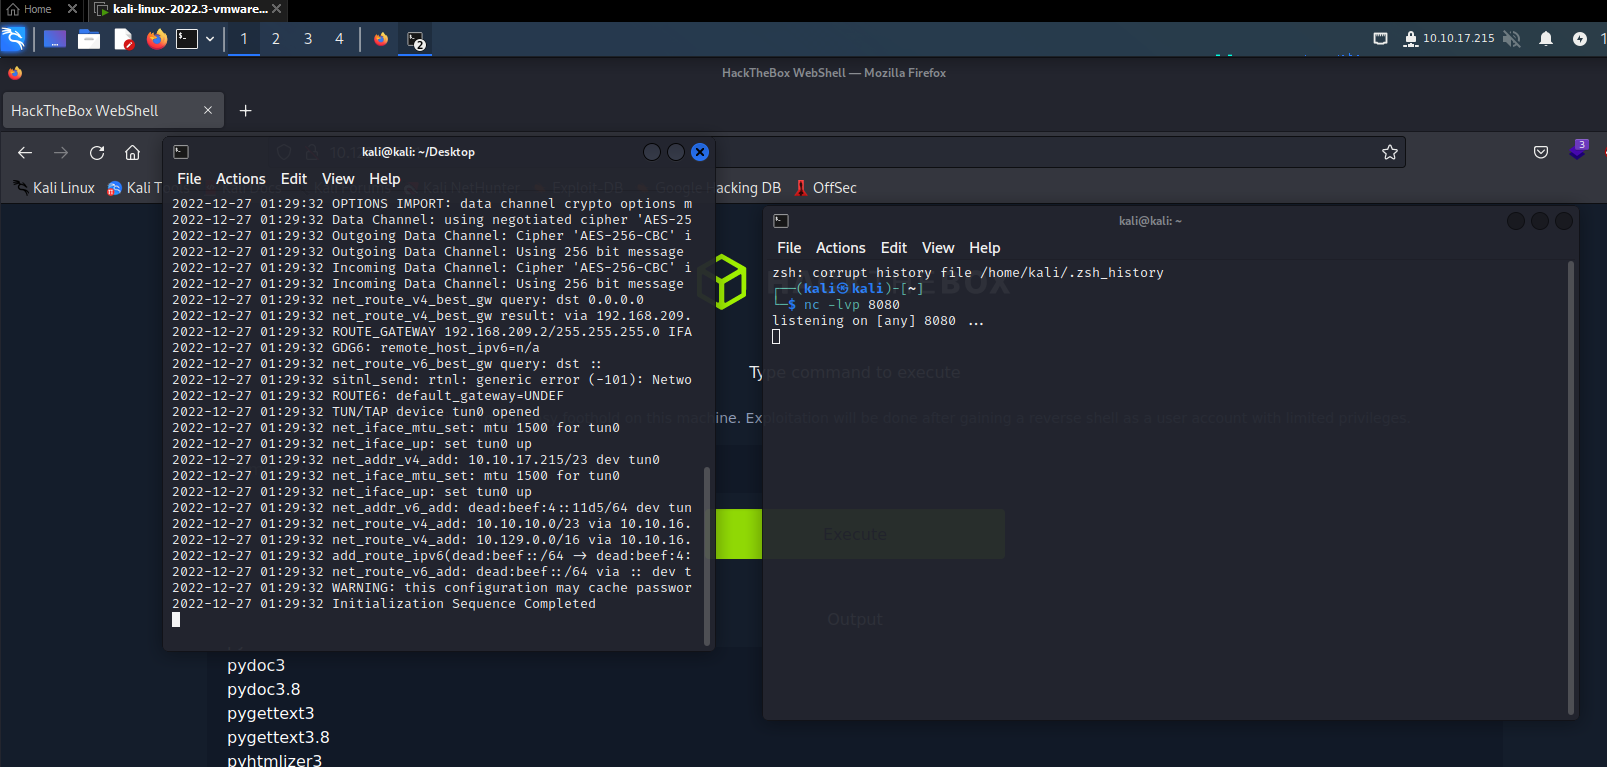
Task: Open the OffSec bookmark
Action: pos(826,188)
